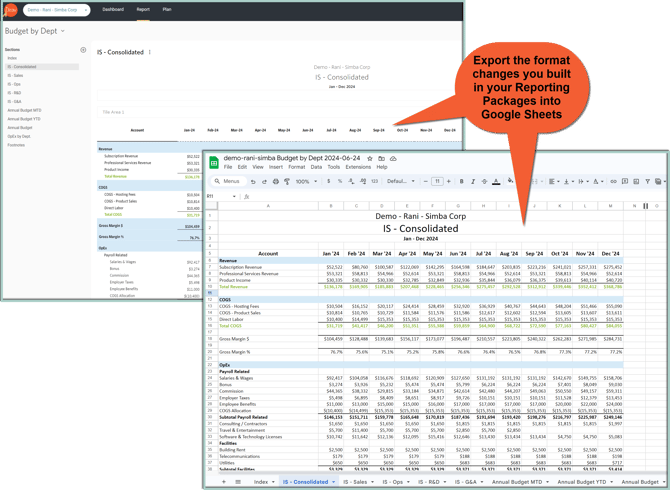
Task: Click the Google Sheets logo icon
Action: pos(213,162)
